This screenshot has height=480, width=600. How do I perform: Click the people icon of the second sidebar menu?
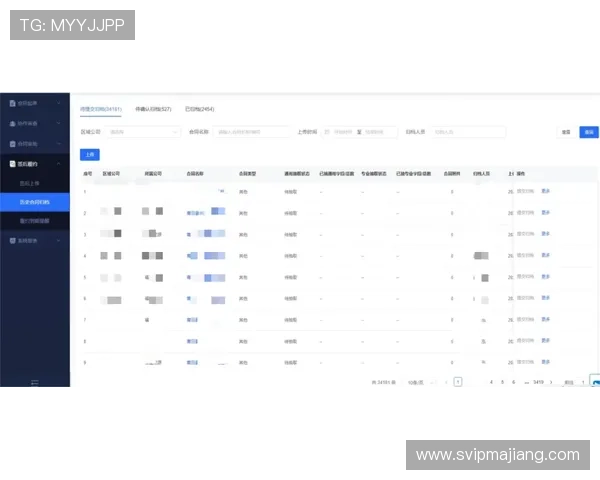13,123
